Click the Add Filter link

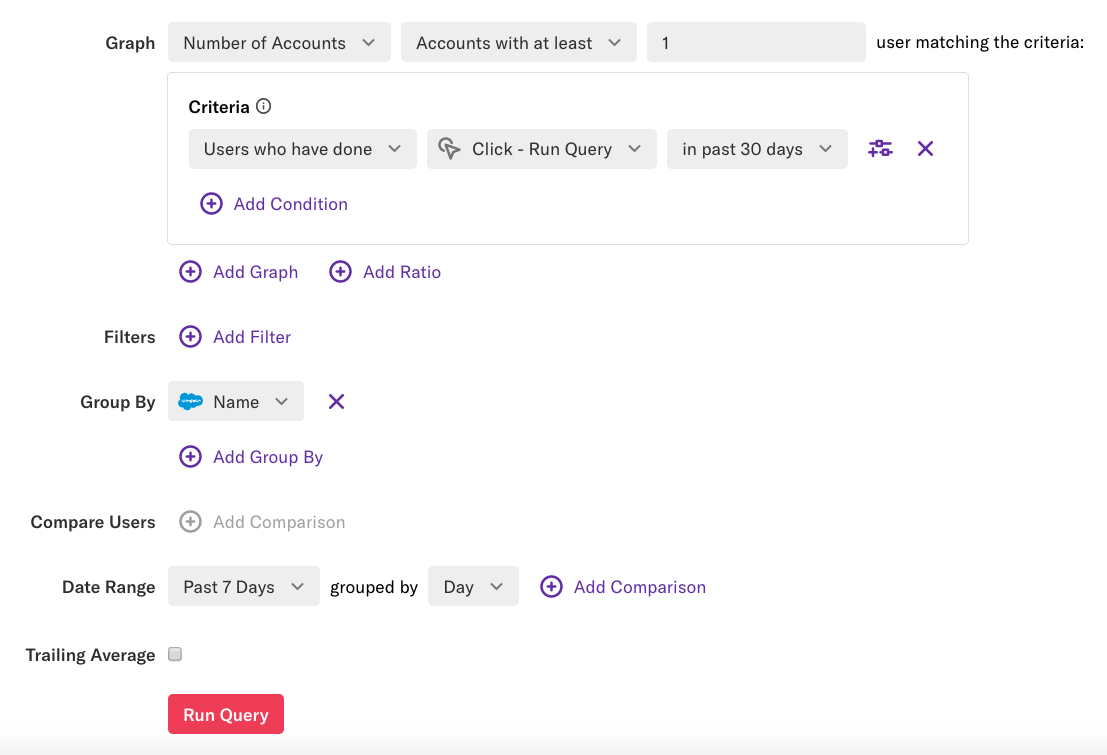tap(252, 337)
